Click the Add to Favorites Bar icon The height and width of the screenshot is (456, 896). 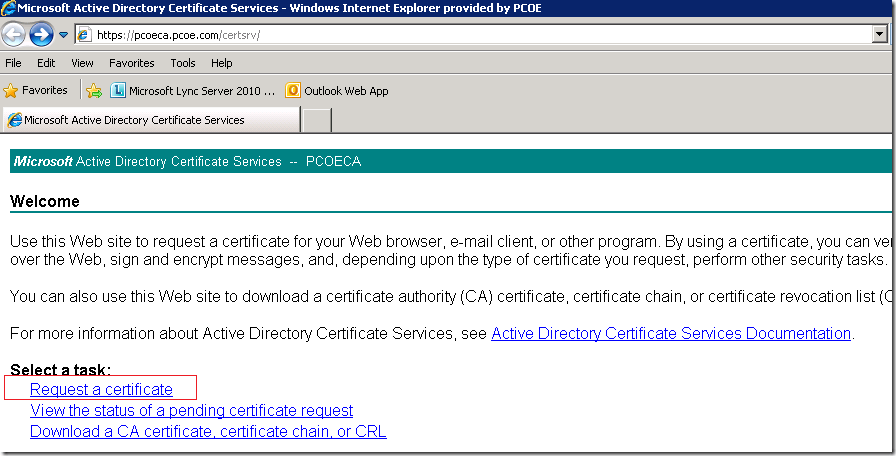[94, 90]
